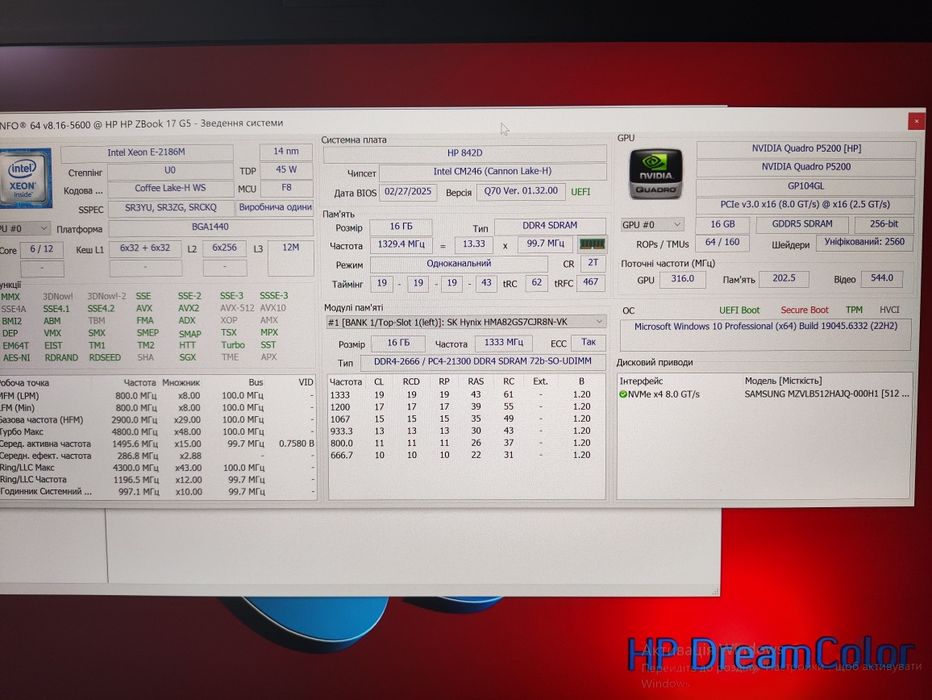
Task: Click the Турбо Макс operating point row
Action: [156, 432]
